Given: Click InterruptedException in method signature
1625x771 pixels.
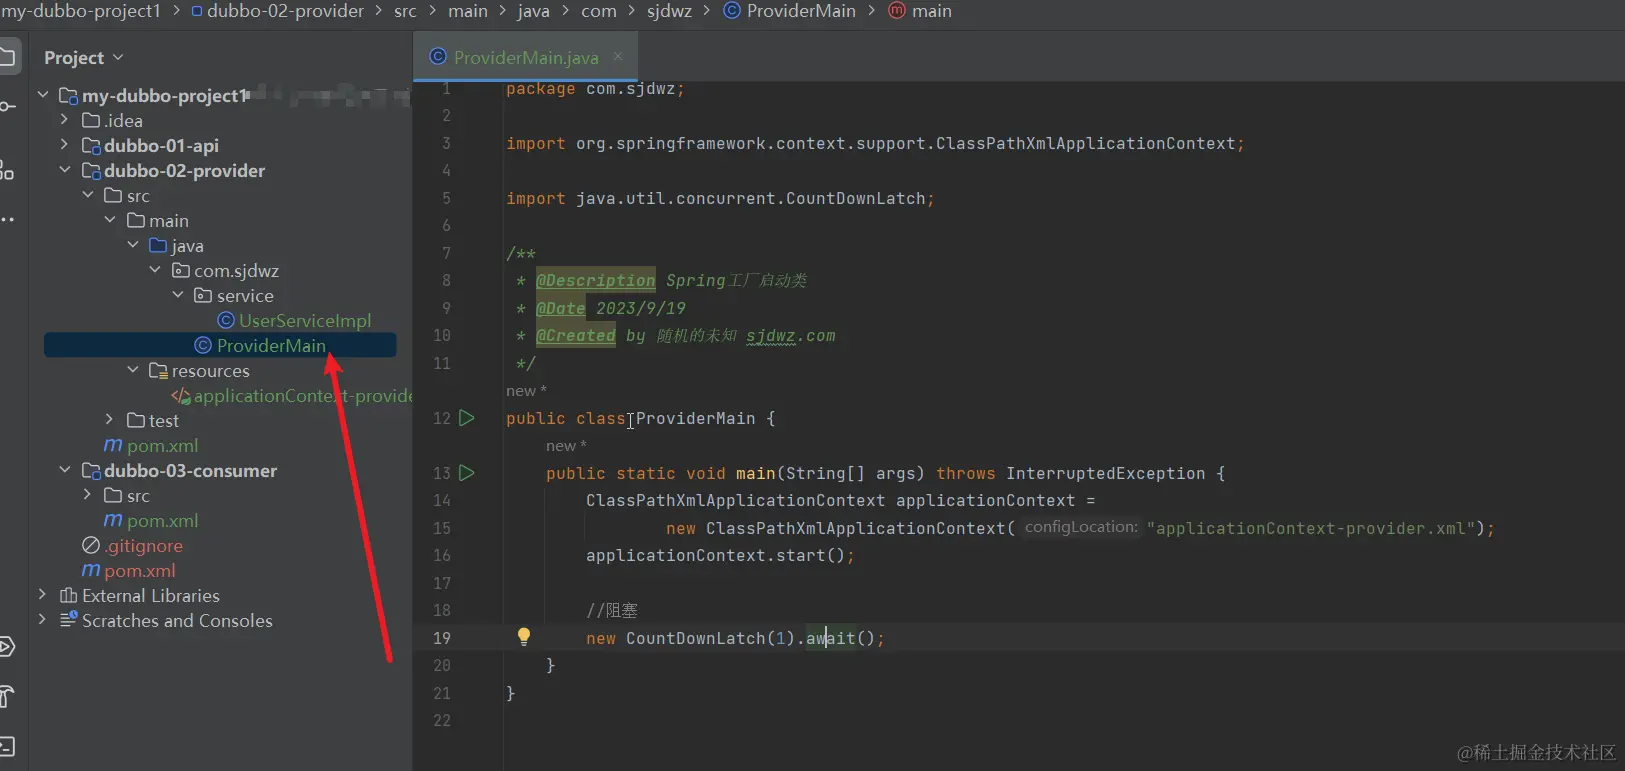Looking at the screenshot, I should [1105, 473].
